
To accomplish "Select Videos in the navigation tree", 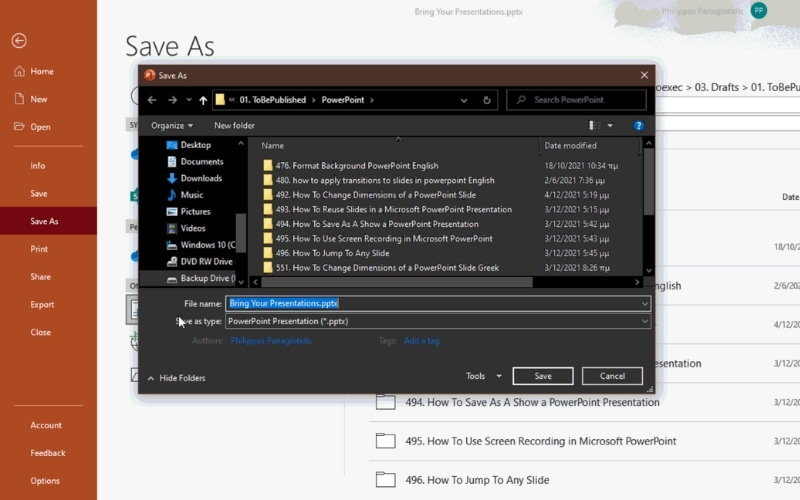I will click(x=192, y=228).
